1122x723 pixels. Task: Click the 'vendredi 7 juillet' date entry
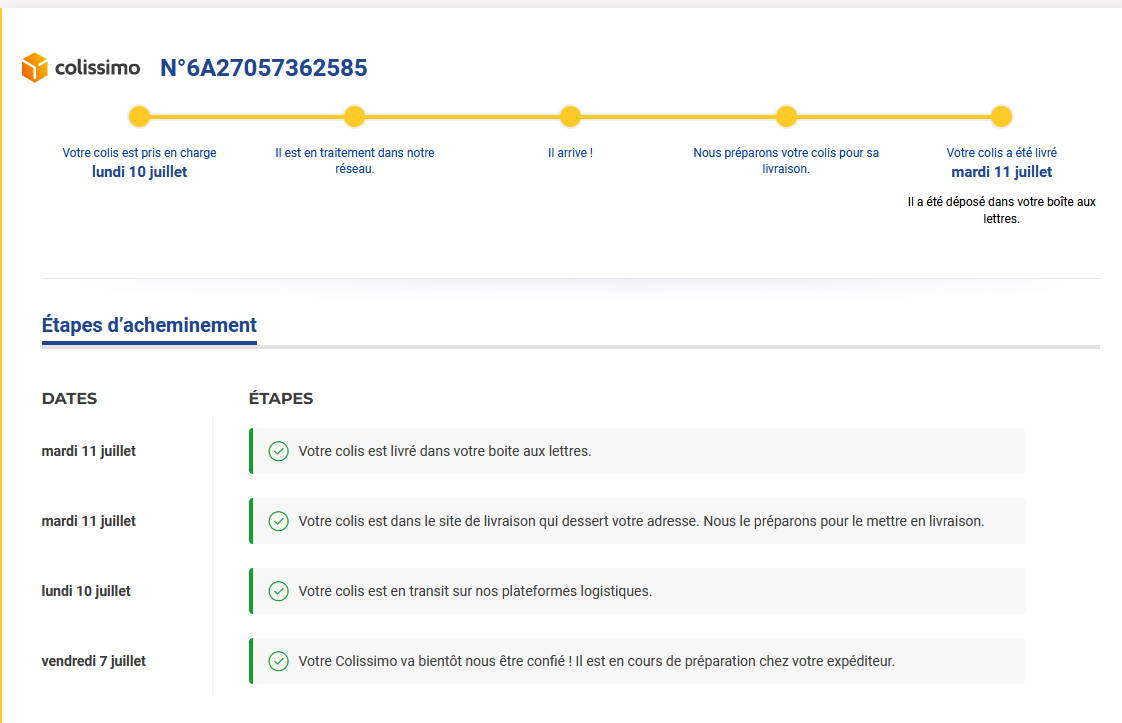click(x=94, y=661)
